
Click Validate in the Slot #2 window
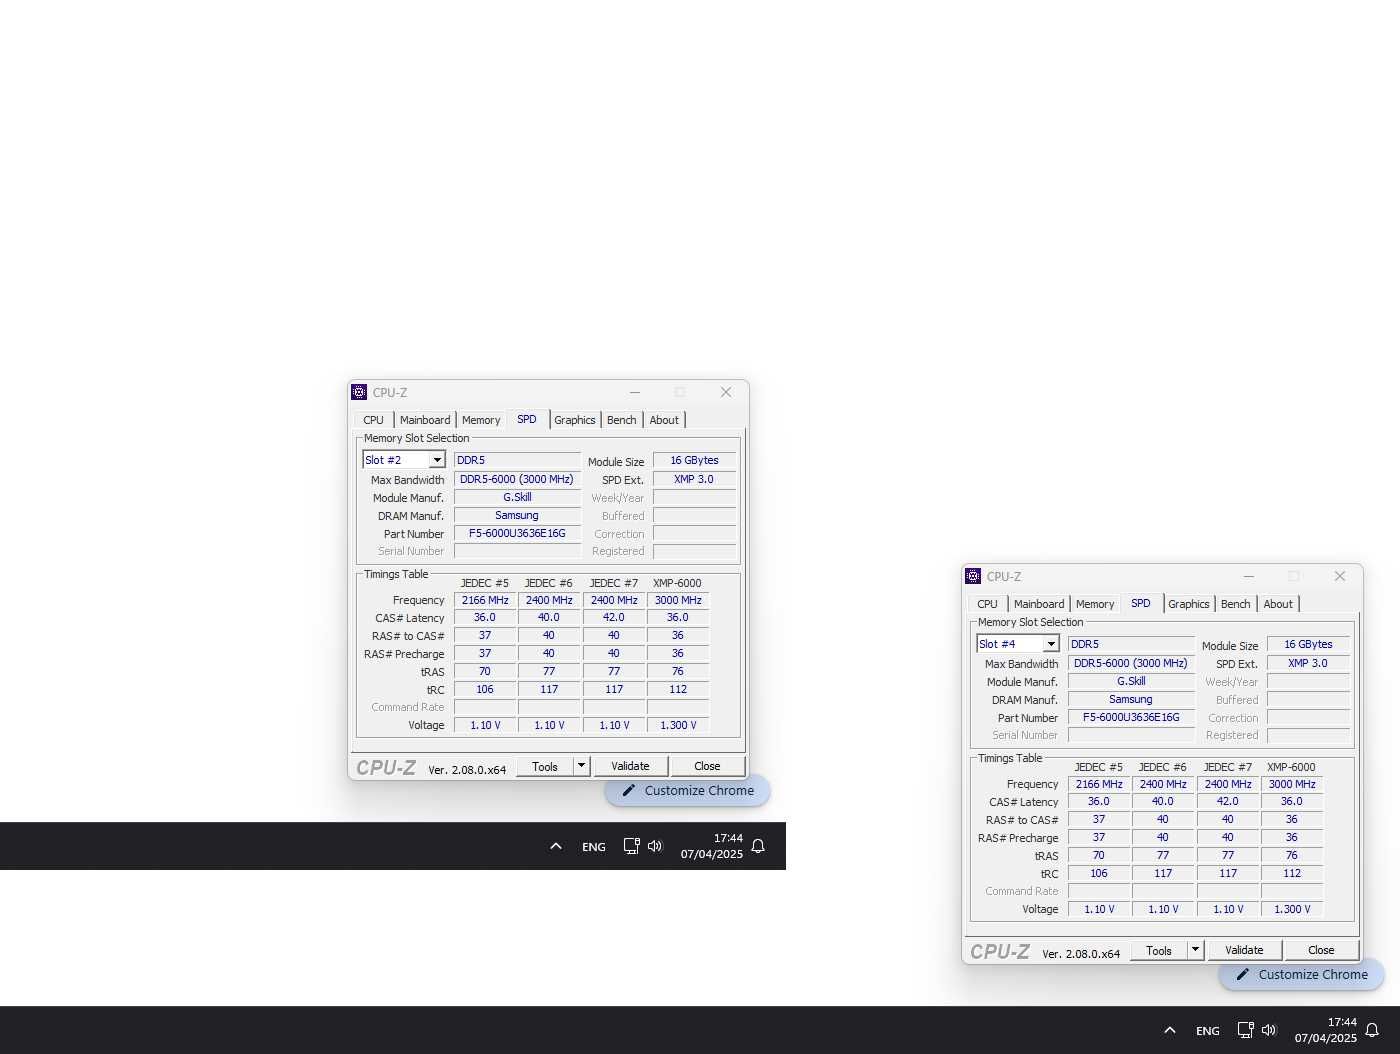pos(630,766)
